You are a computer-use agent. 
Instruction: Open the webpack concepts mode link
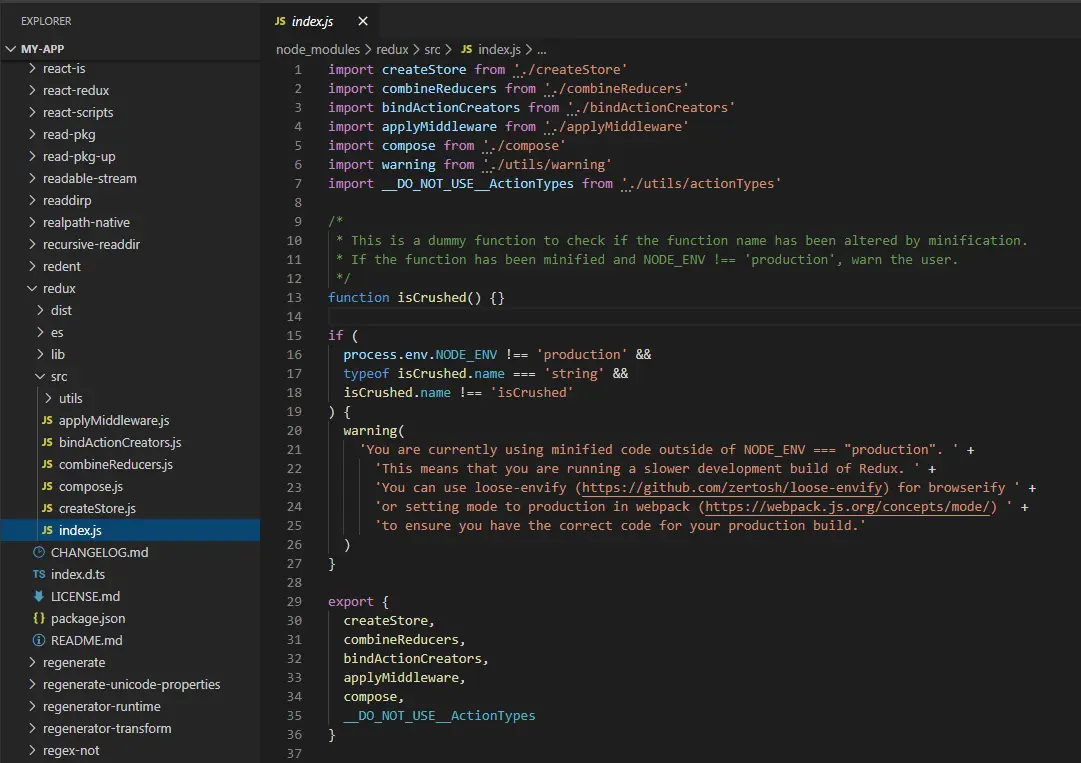pos(851,507)
